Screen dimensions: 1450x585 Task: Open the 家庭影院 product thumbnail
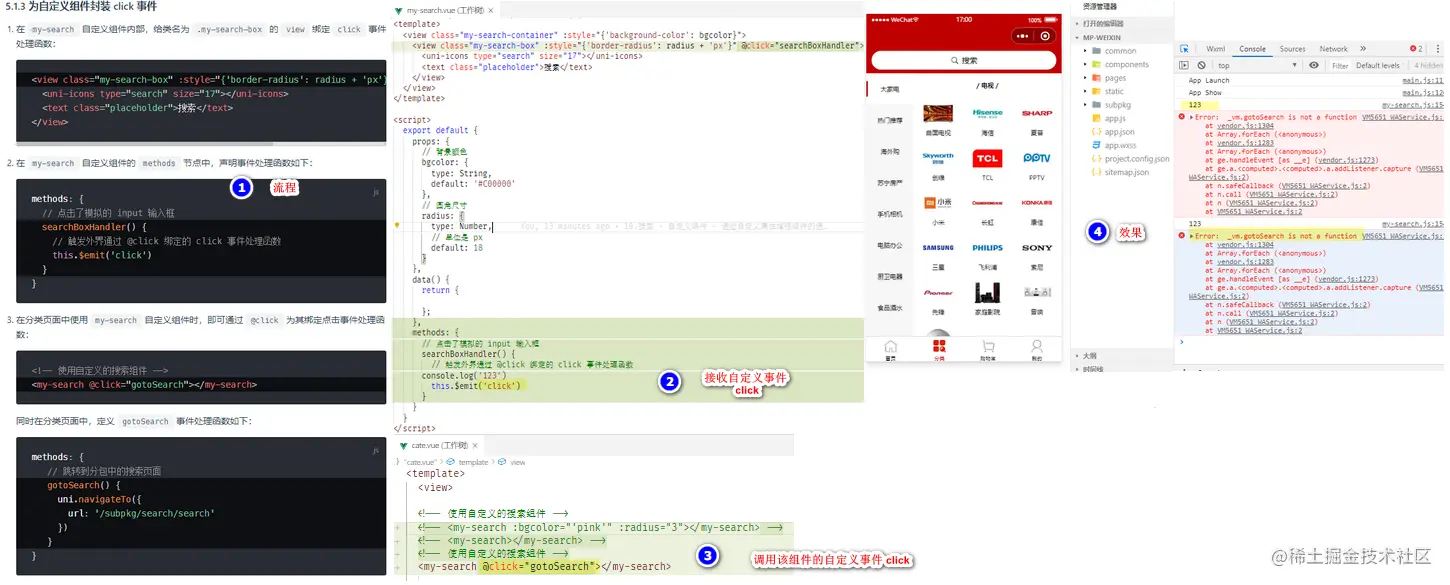point(988,293)
